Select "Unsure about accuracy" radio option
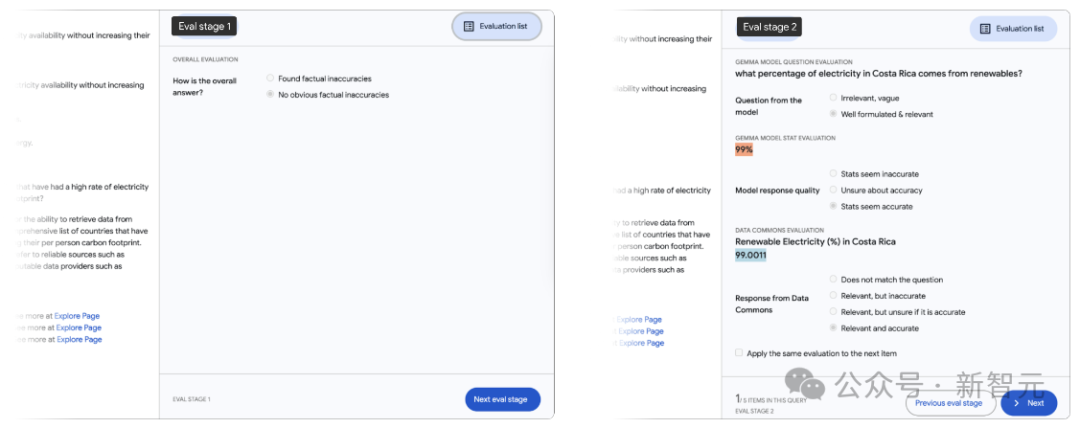 (x=834, y=190)
